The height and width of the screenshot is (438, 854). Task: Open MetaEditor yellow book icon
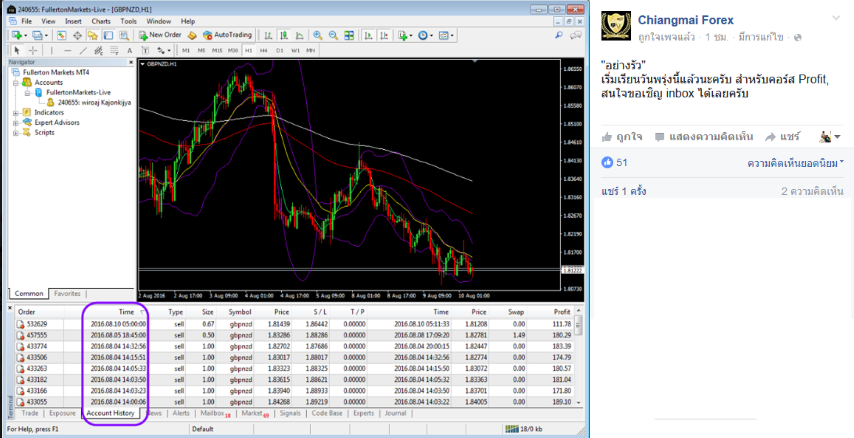(192, 35)
